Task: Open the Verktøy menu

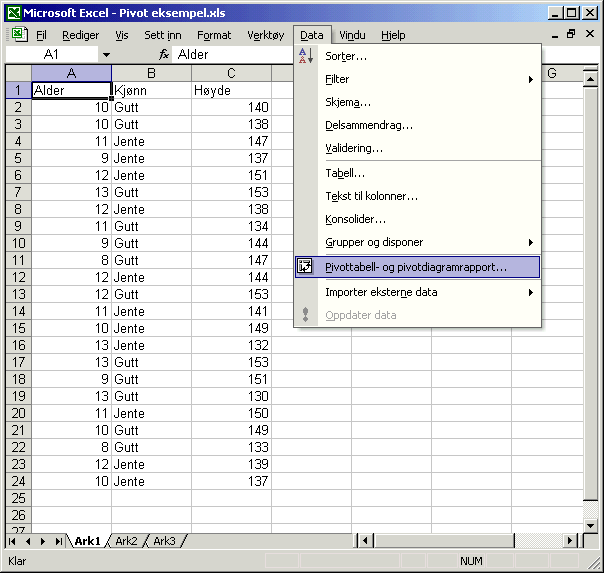Action: (265, 35)
